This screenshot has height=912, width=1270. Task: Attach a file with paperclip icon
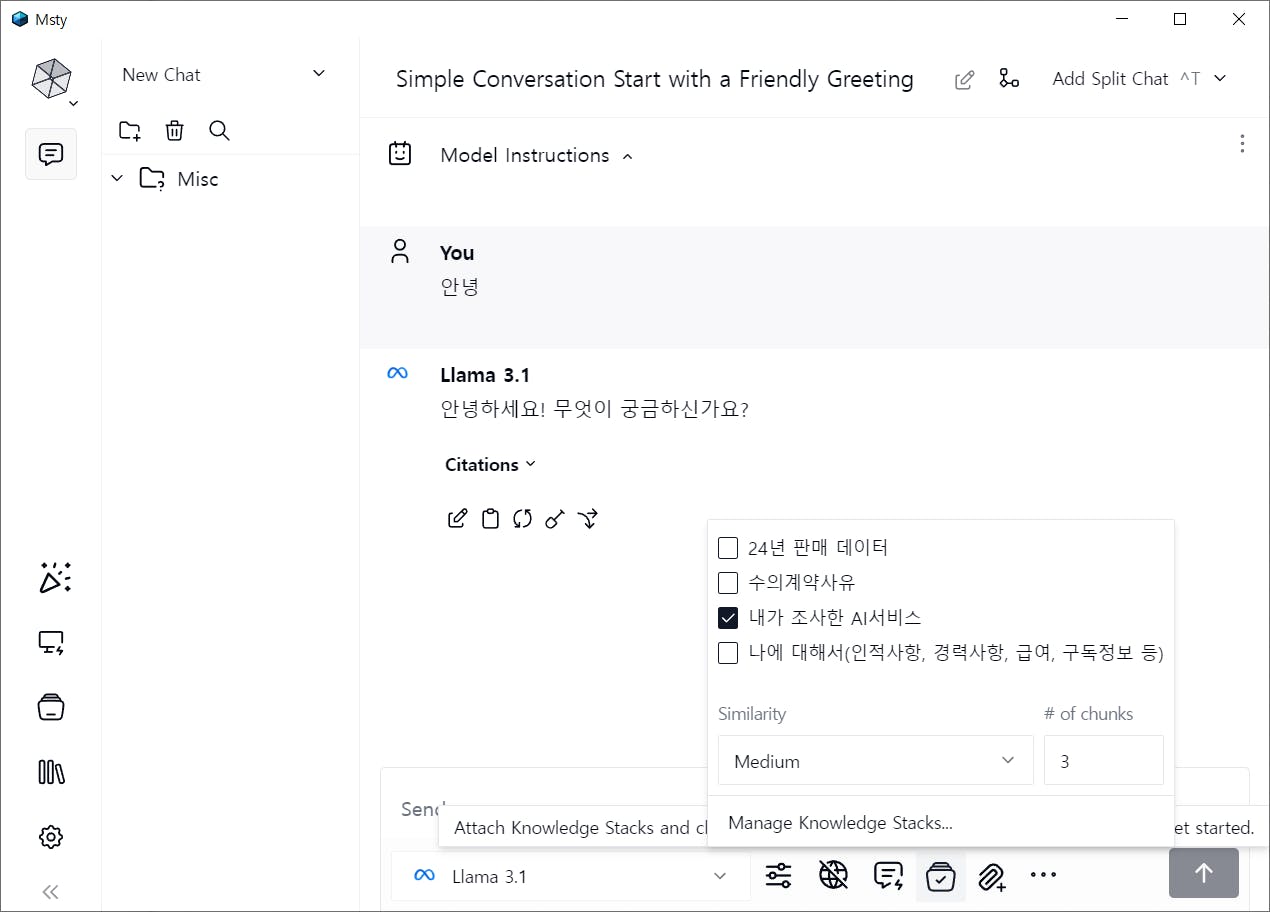[x=991, y=877]
